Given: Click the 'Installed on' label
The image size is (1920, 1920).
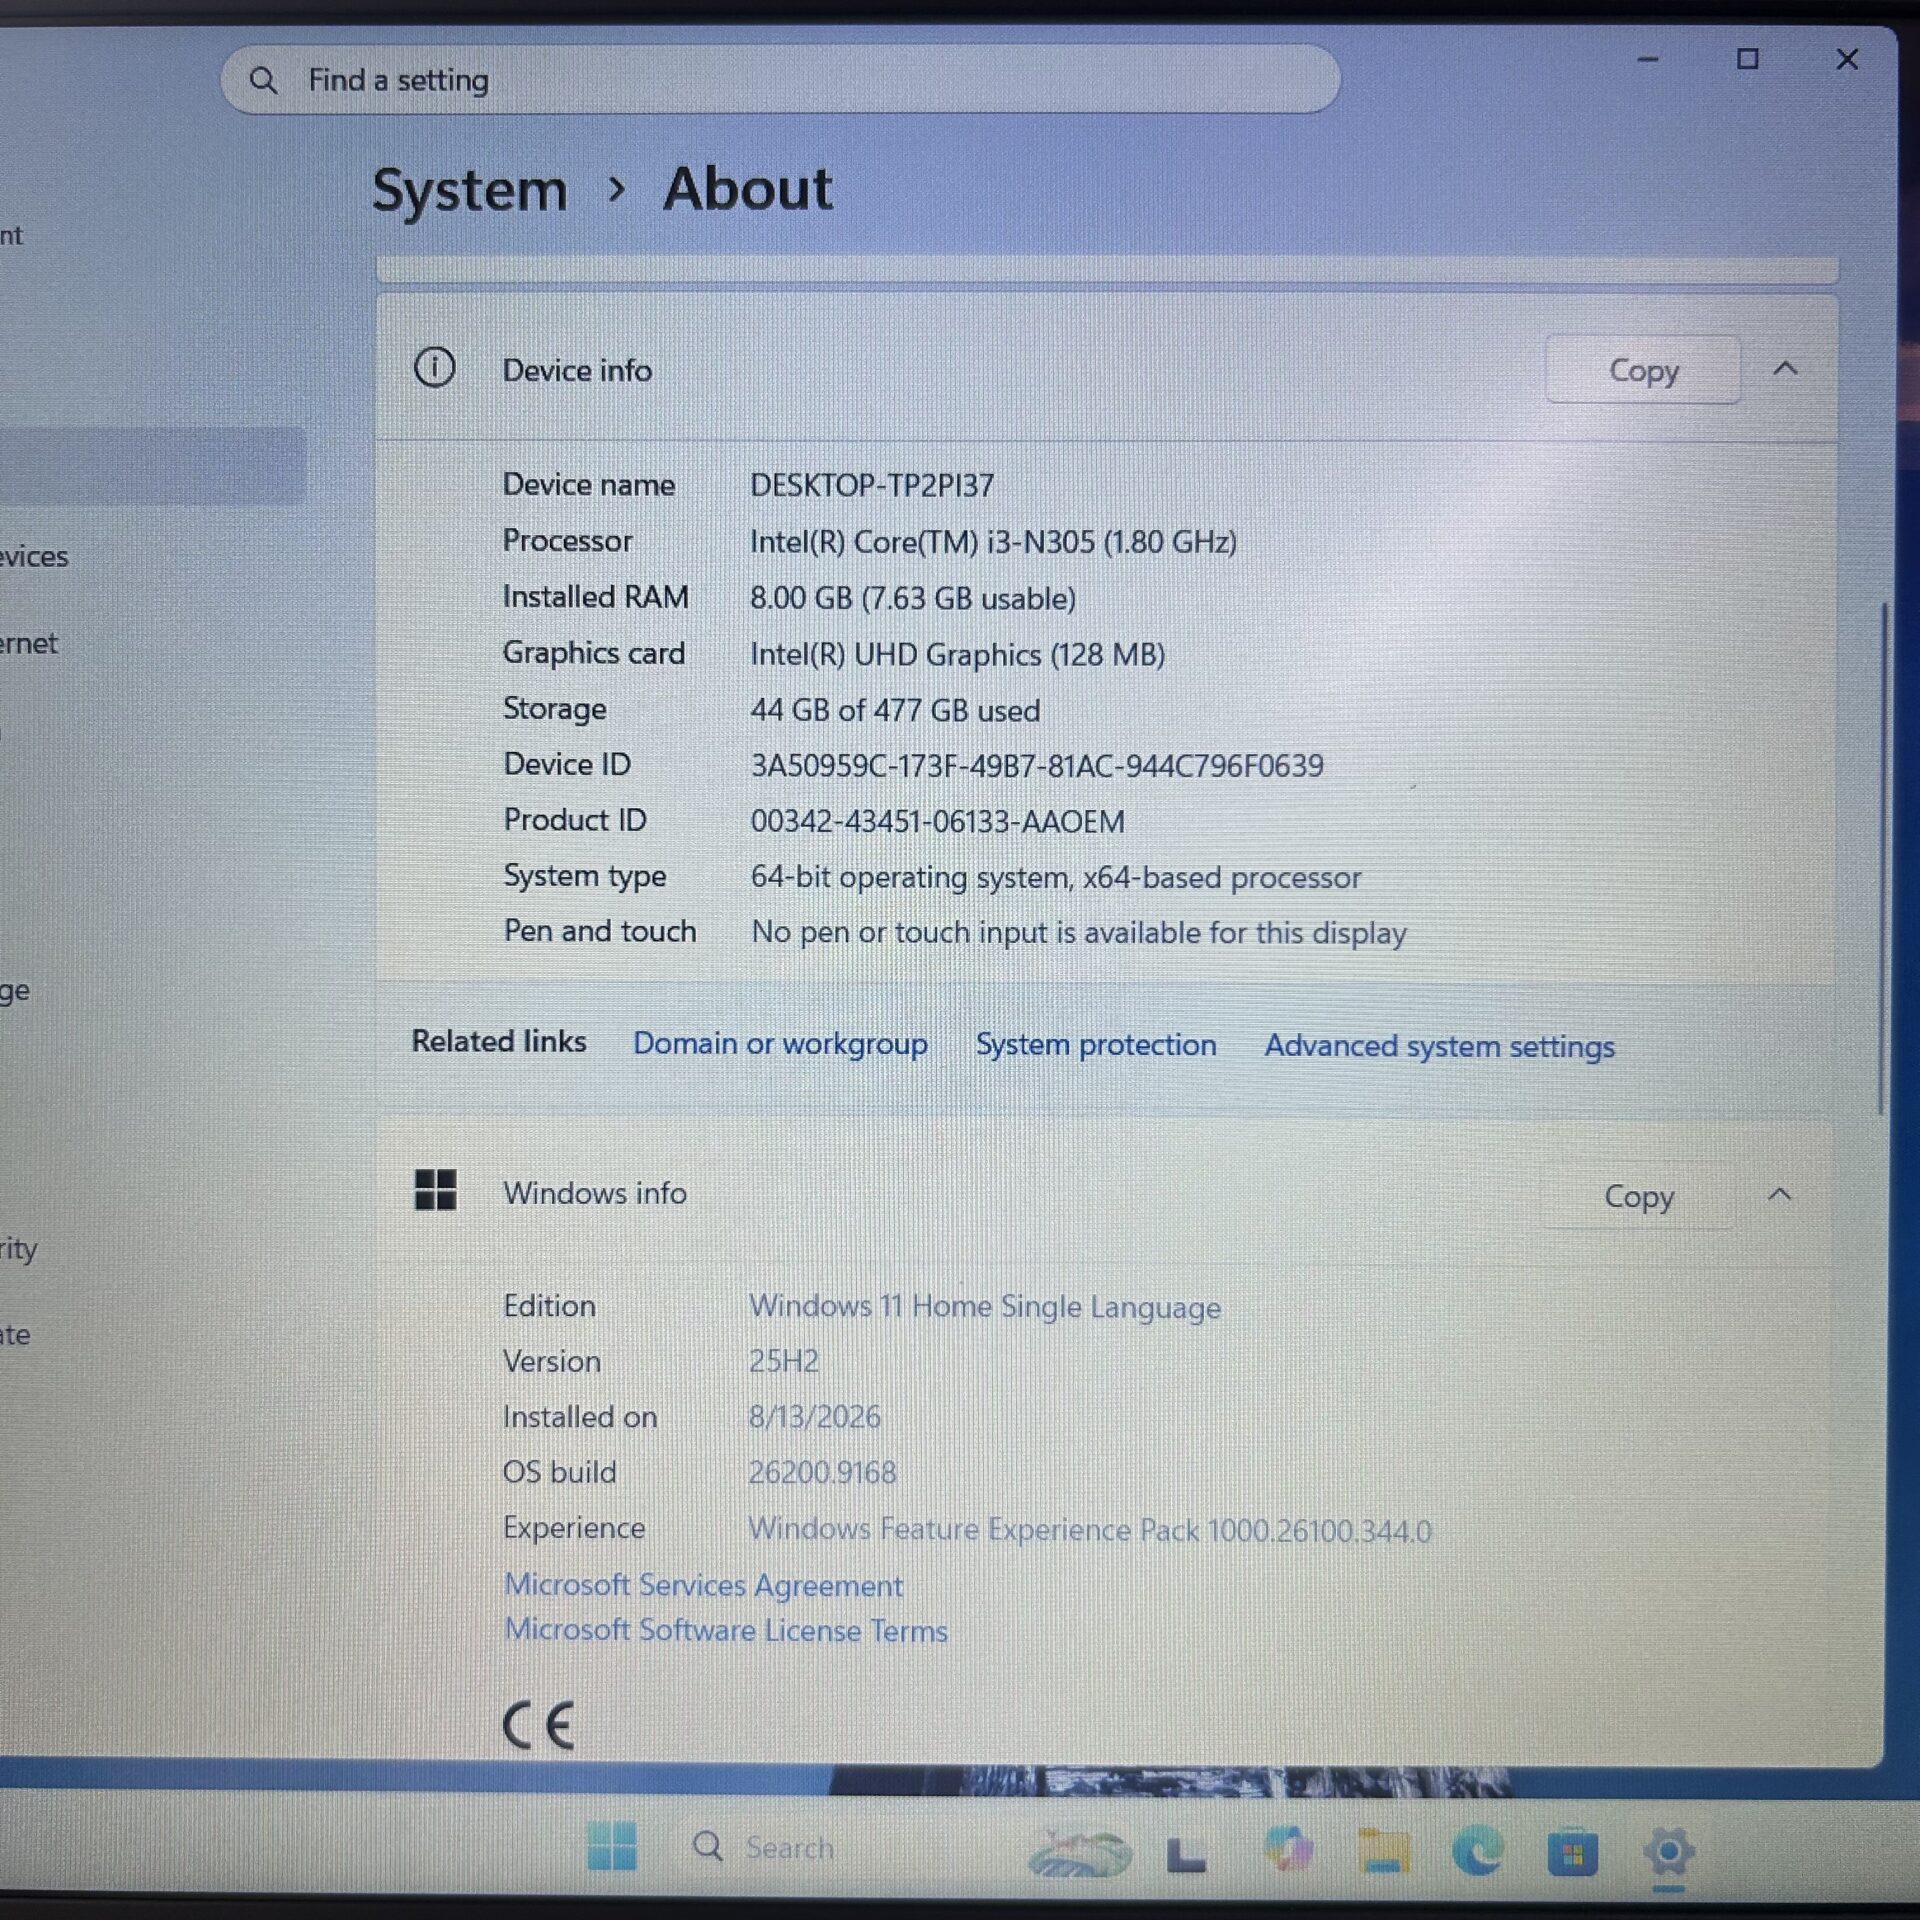Looking at the screenshot, I should pos(580,1417).
